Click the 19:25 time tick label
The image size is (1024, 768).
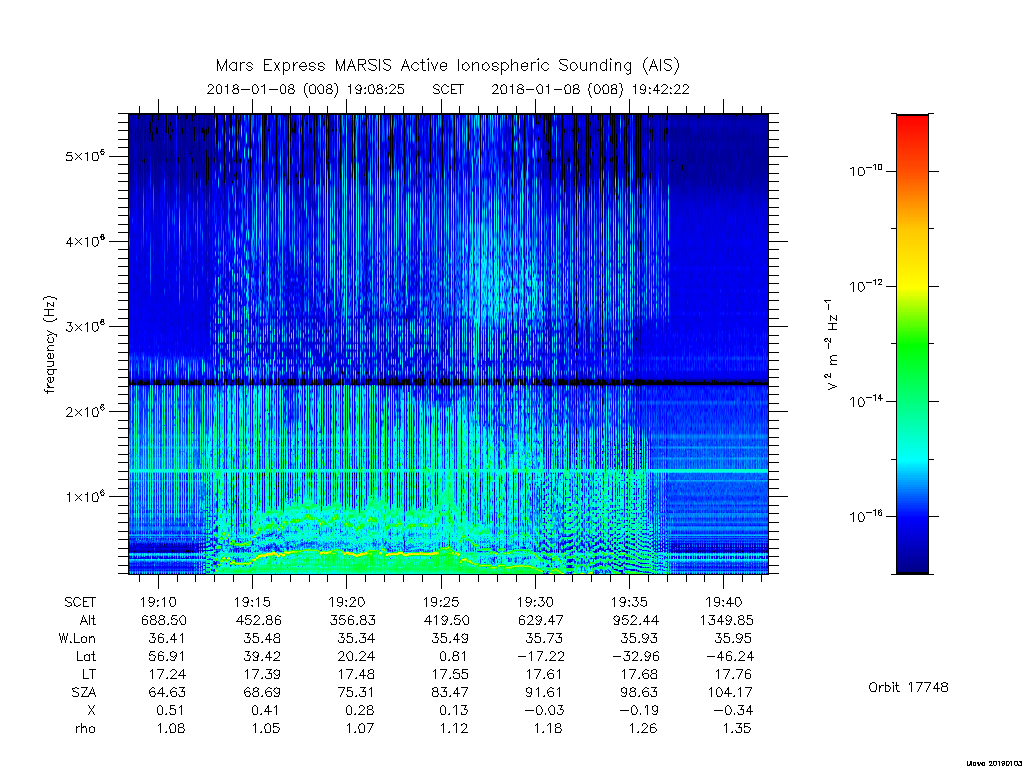(x=441, y=602)
